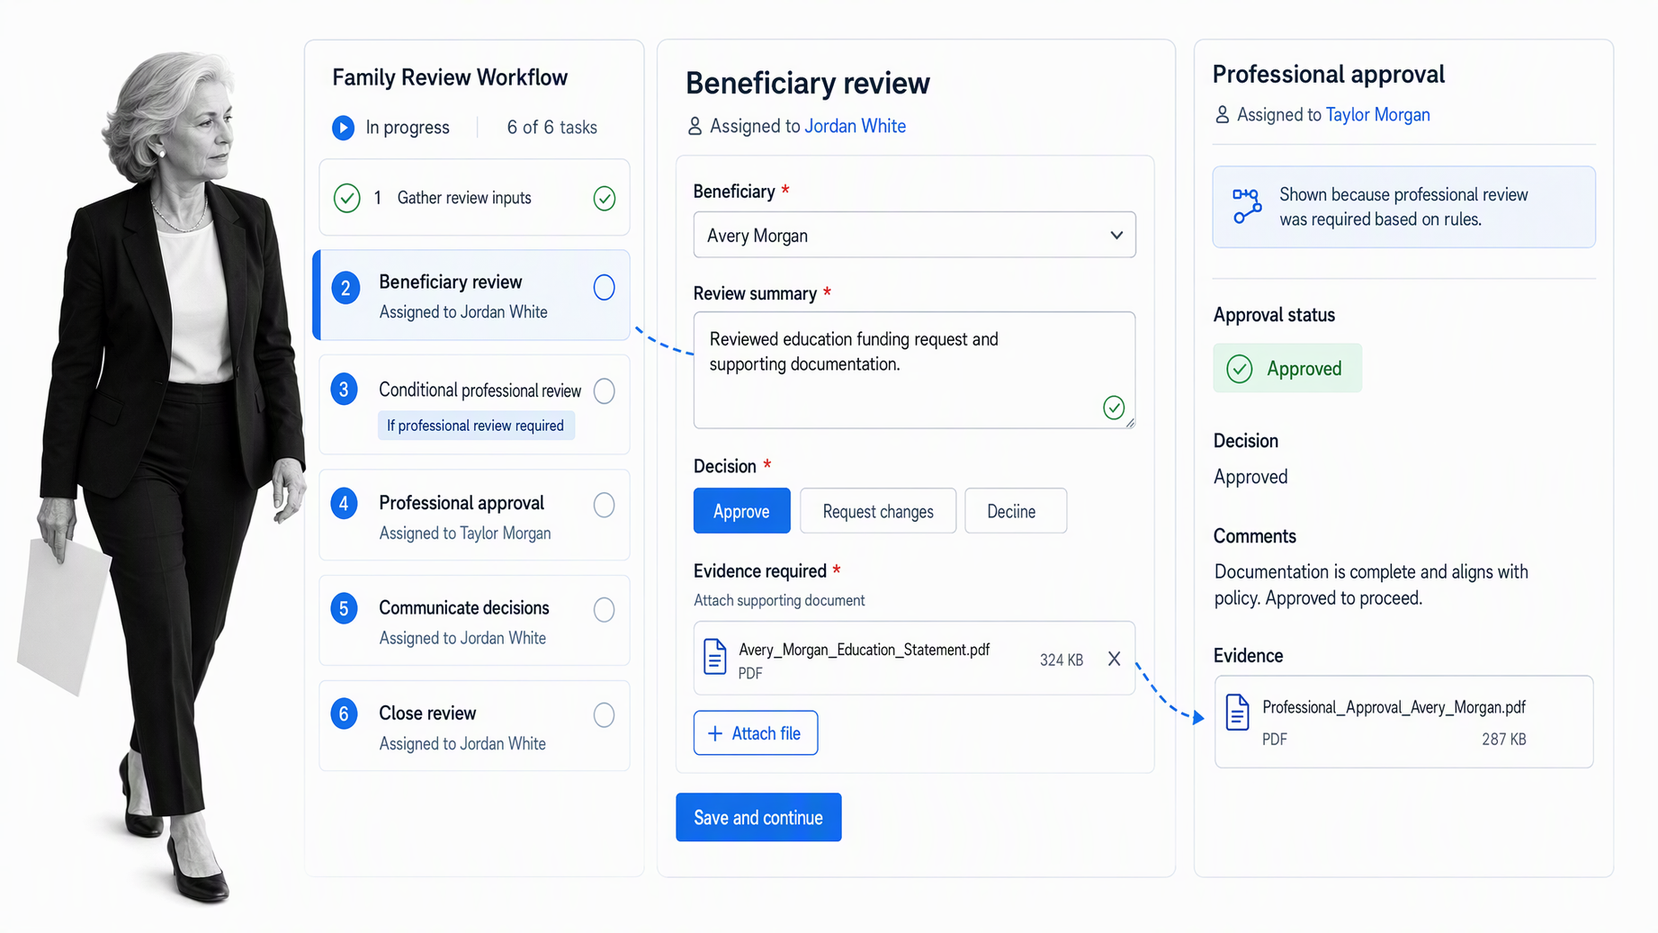Select the Communicate decisions task
Image resolution: width=1658 pixels, height=933 pixels.
475,620
